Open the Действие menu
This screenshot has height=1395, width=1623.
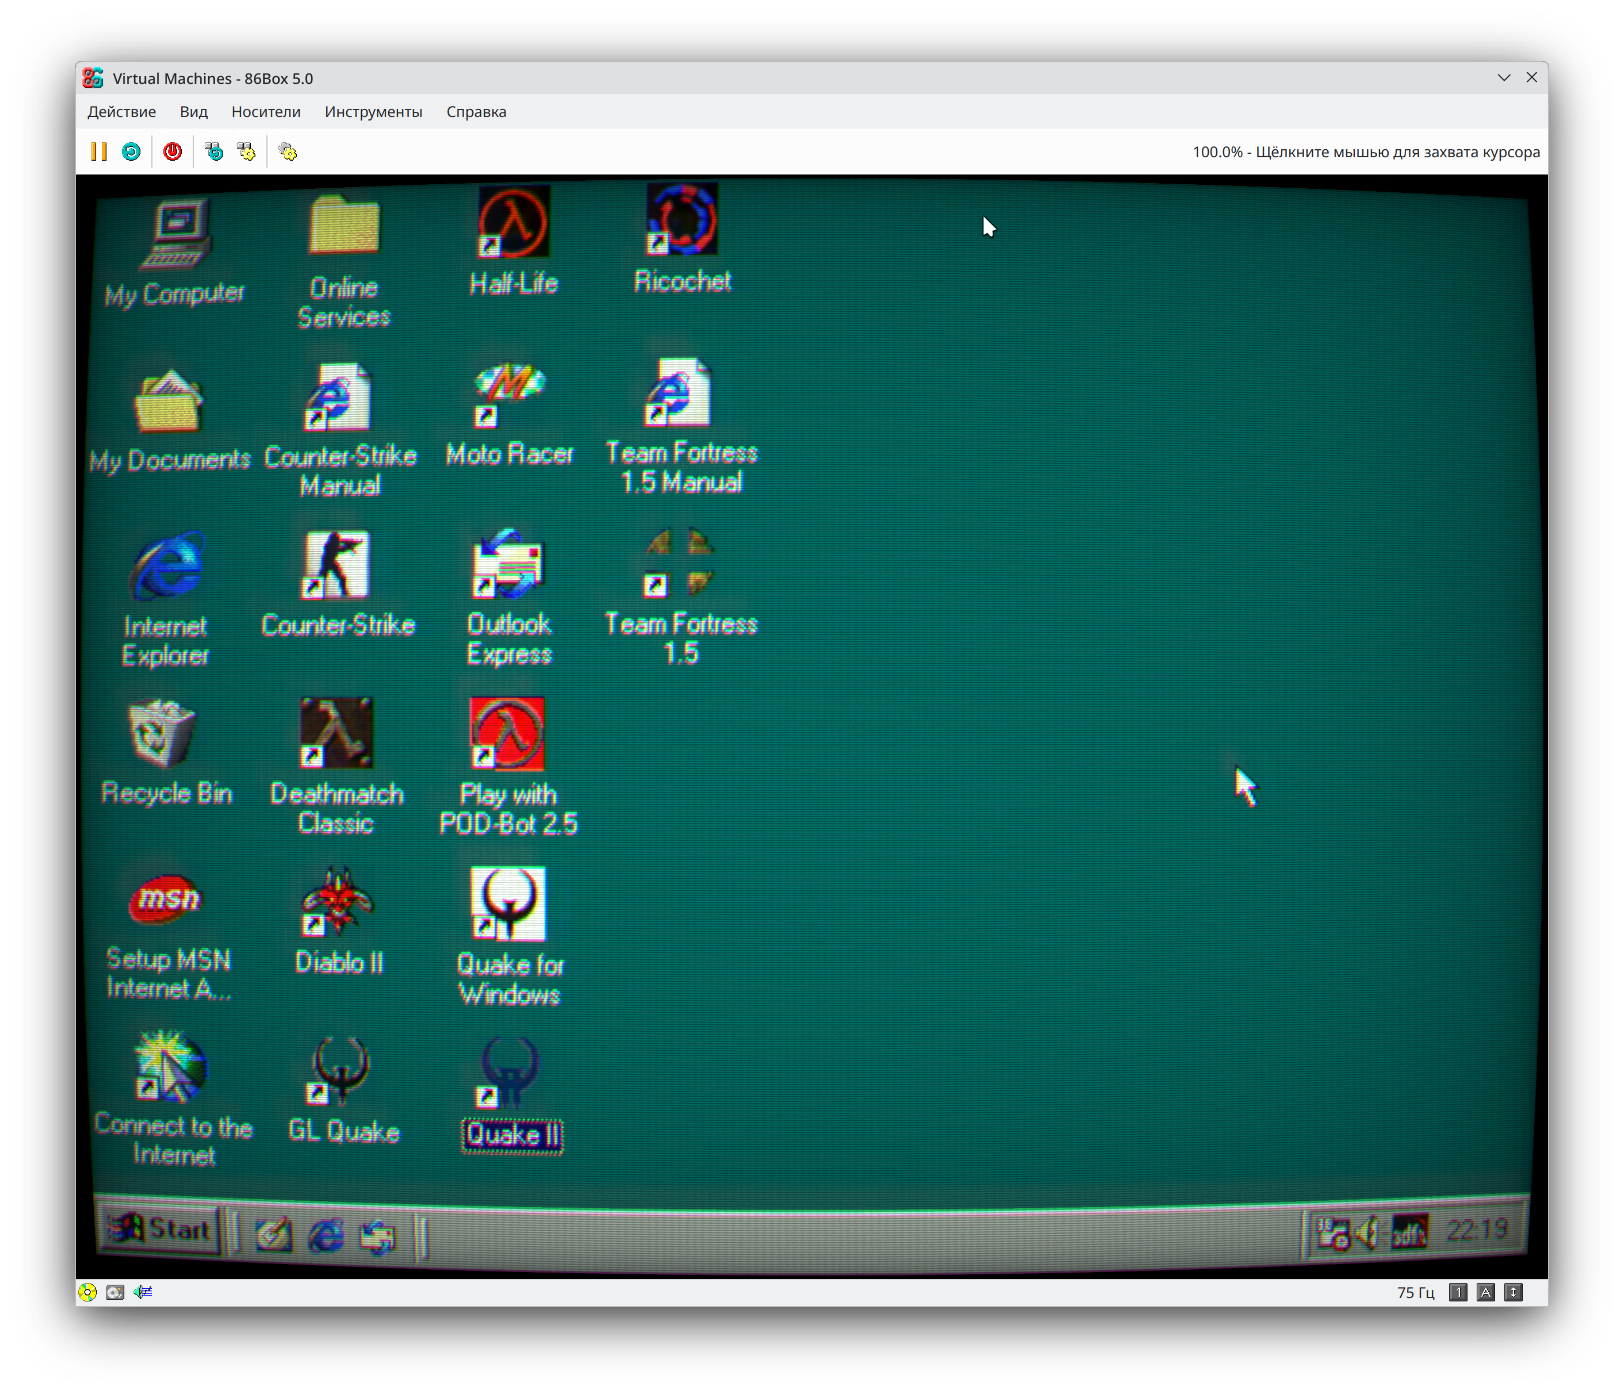point(122,112)
